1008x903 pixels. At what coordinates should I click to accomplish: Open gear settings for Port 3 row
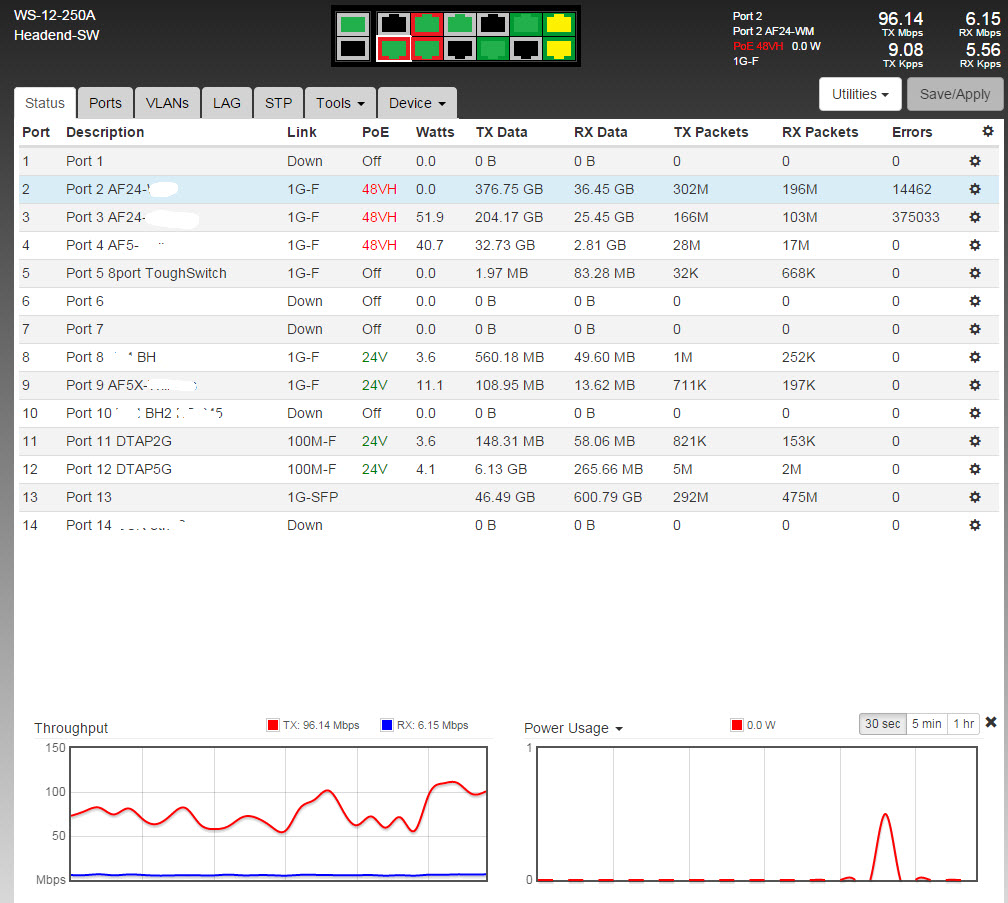[x=975, y=217]
